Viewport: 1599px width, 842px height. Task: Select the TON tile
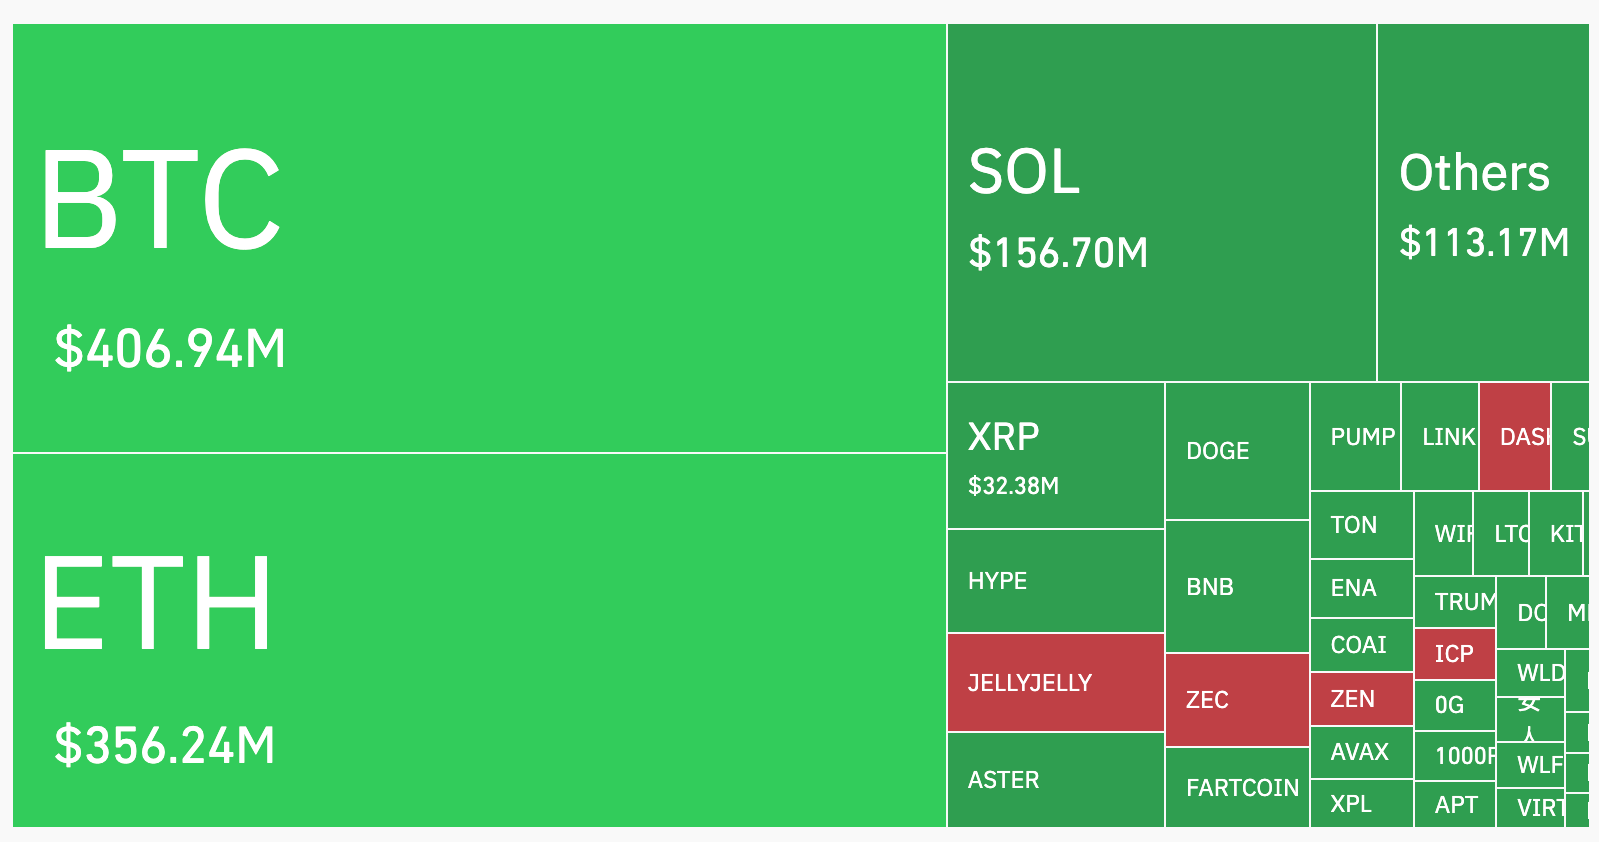pos(1361,525)
